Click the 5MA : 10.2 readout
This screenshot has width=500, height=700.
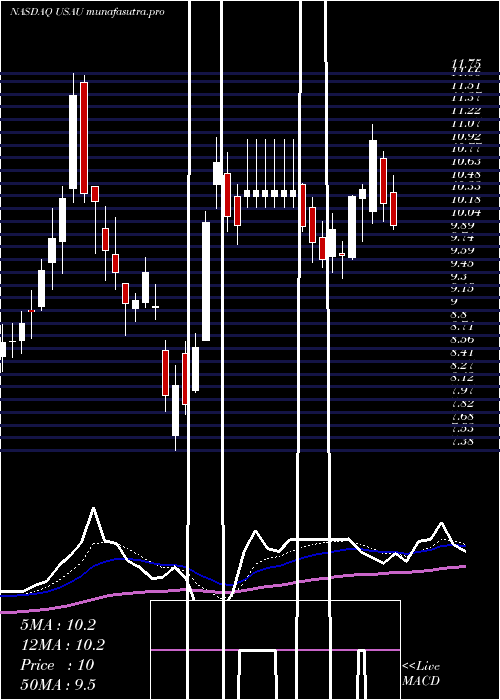click(58, 625)
